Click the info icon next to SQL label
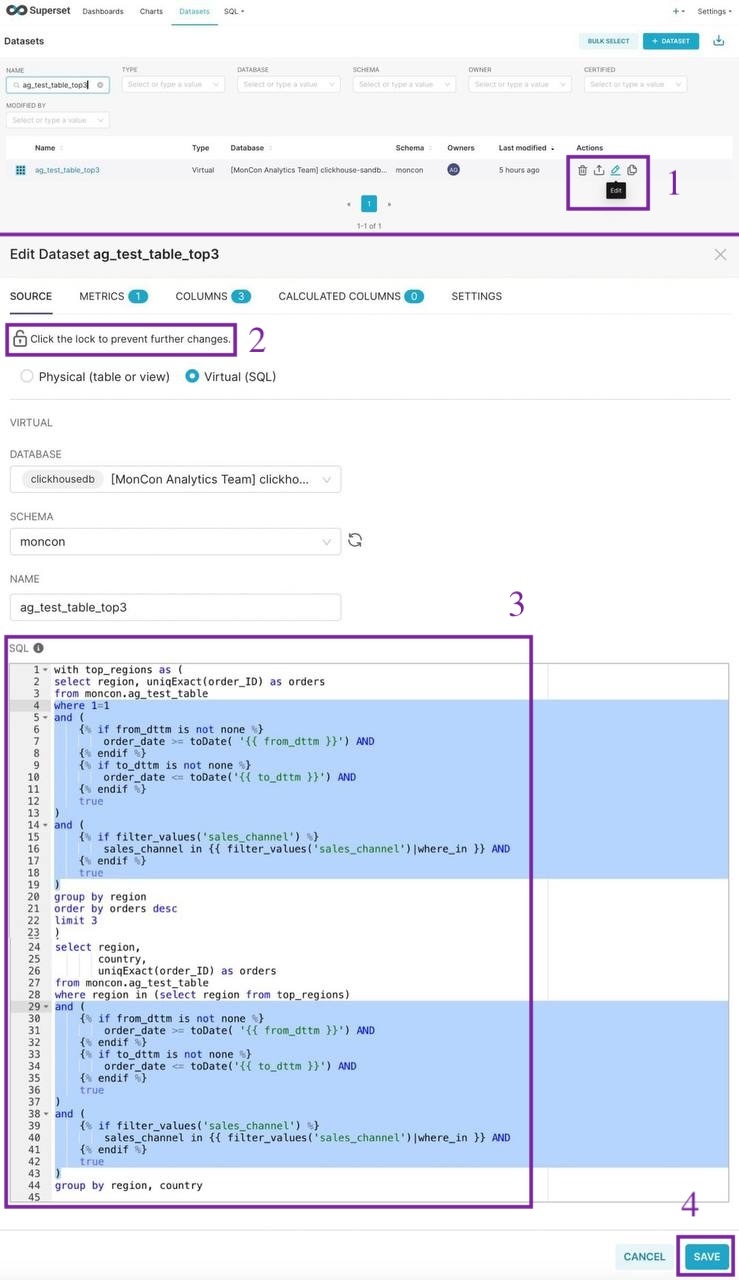The image size is (739, 1280). coord(38,648)
